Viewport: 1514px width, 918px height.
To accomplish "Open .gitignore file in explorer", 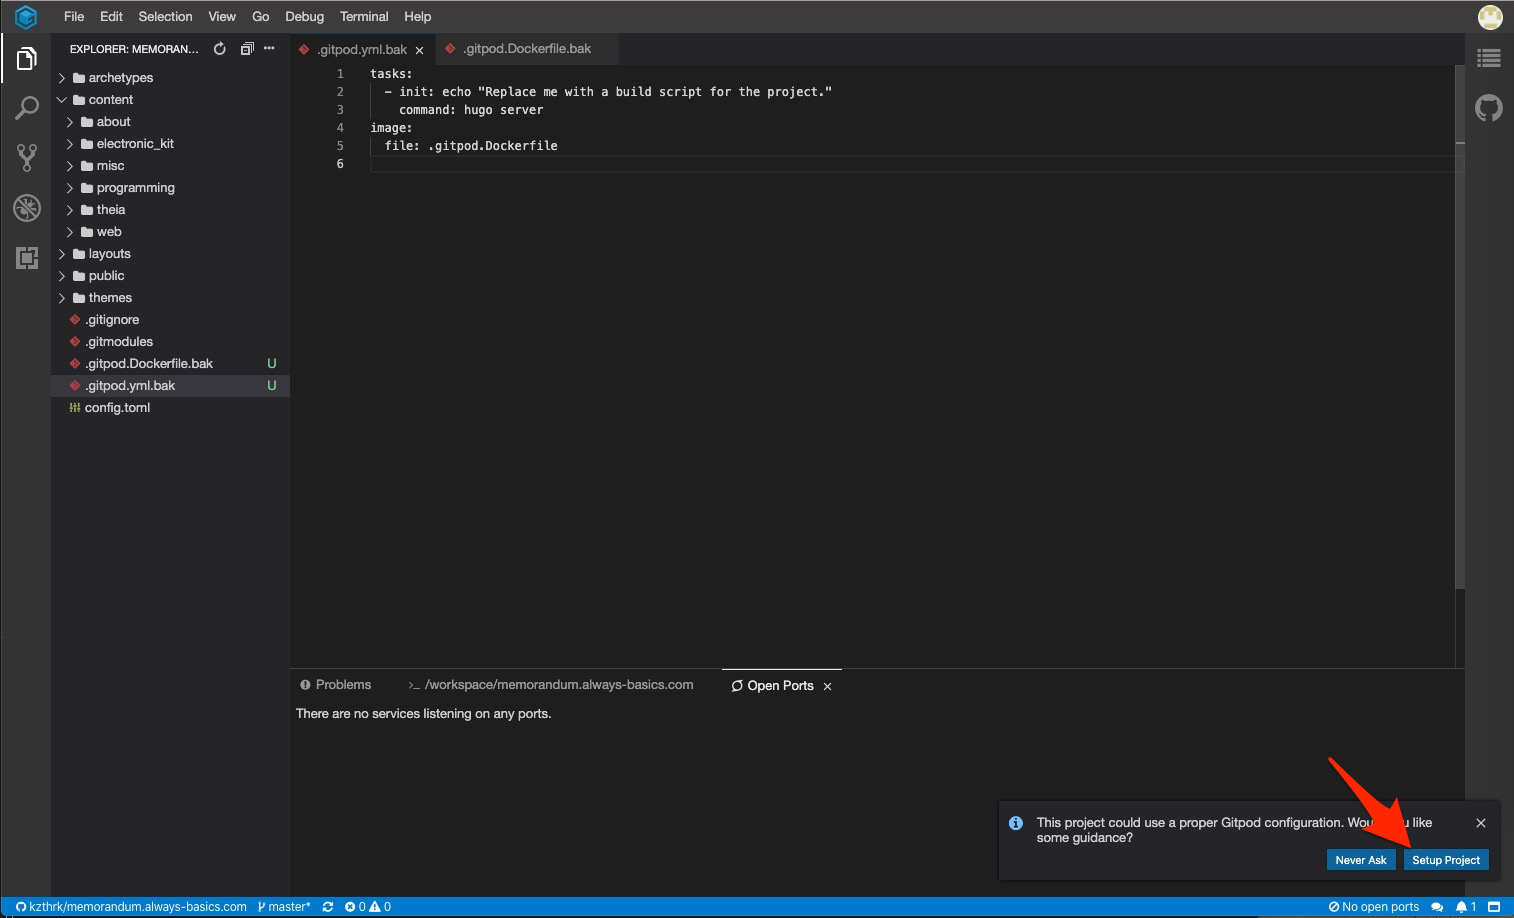I will (x=170, y=320).
